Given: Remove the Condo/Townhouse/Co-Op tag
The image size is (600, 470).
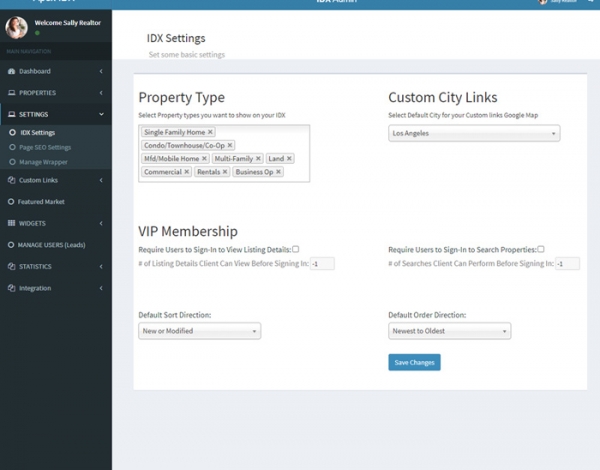Looking at the screenshot, I should coord(229,145).
